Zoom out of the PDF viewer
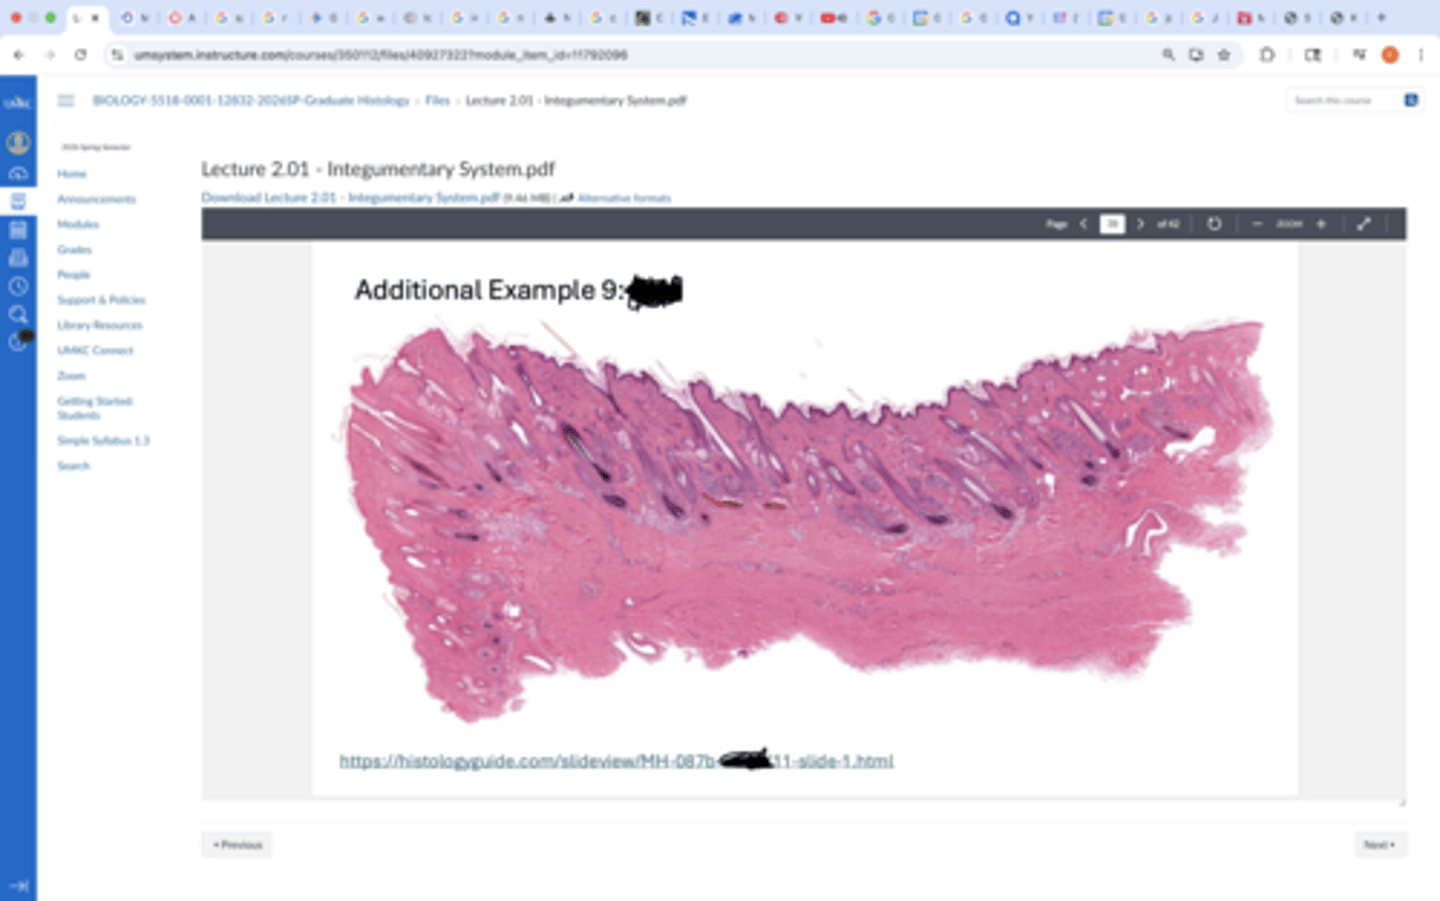Image resolution: width=1440 pixels, height=901 pixels. click(x=1257, y=224)
